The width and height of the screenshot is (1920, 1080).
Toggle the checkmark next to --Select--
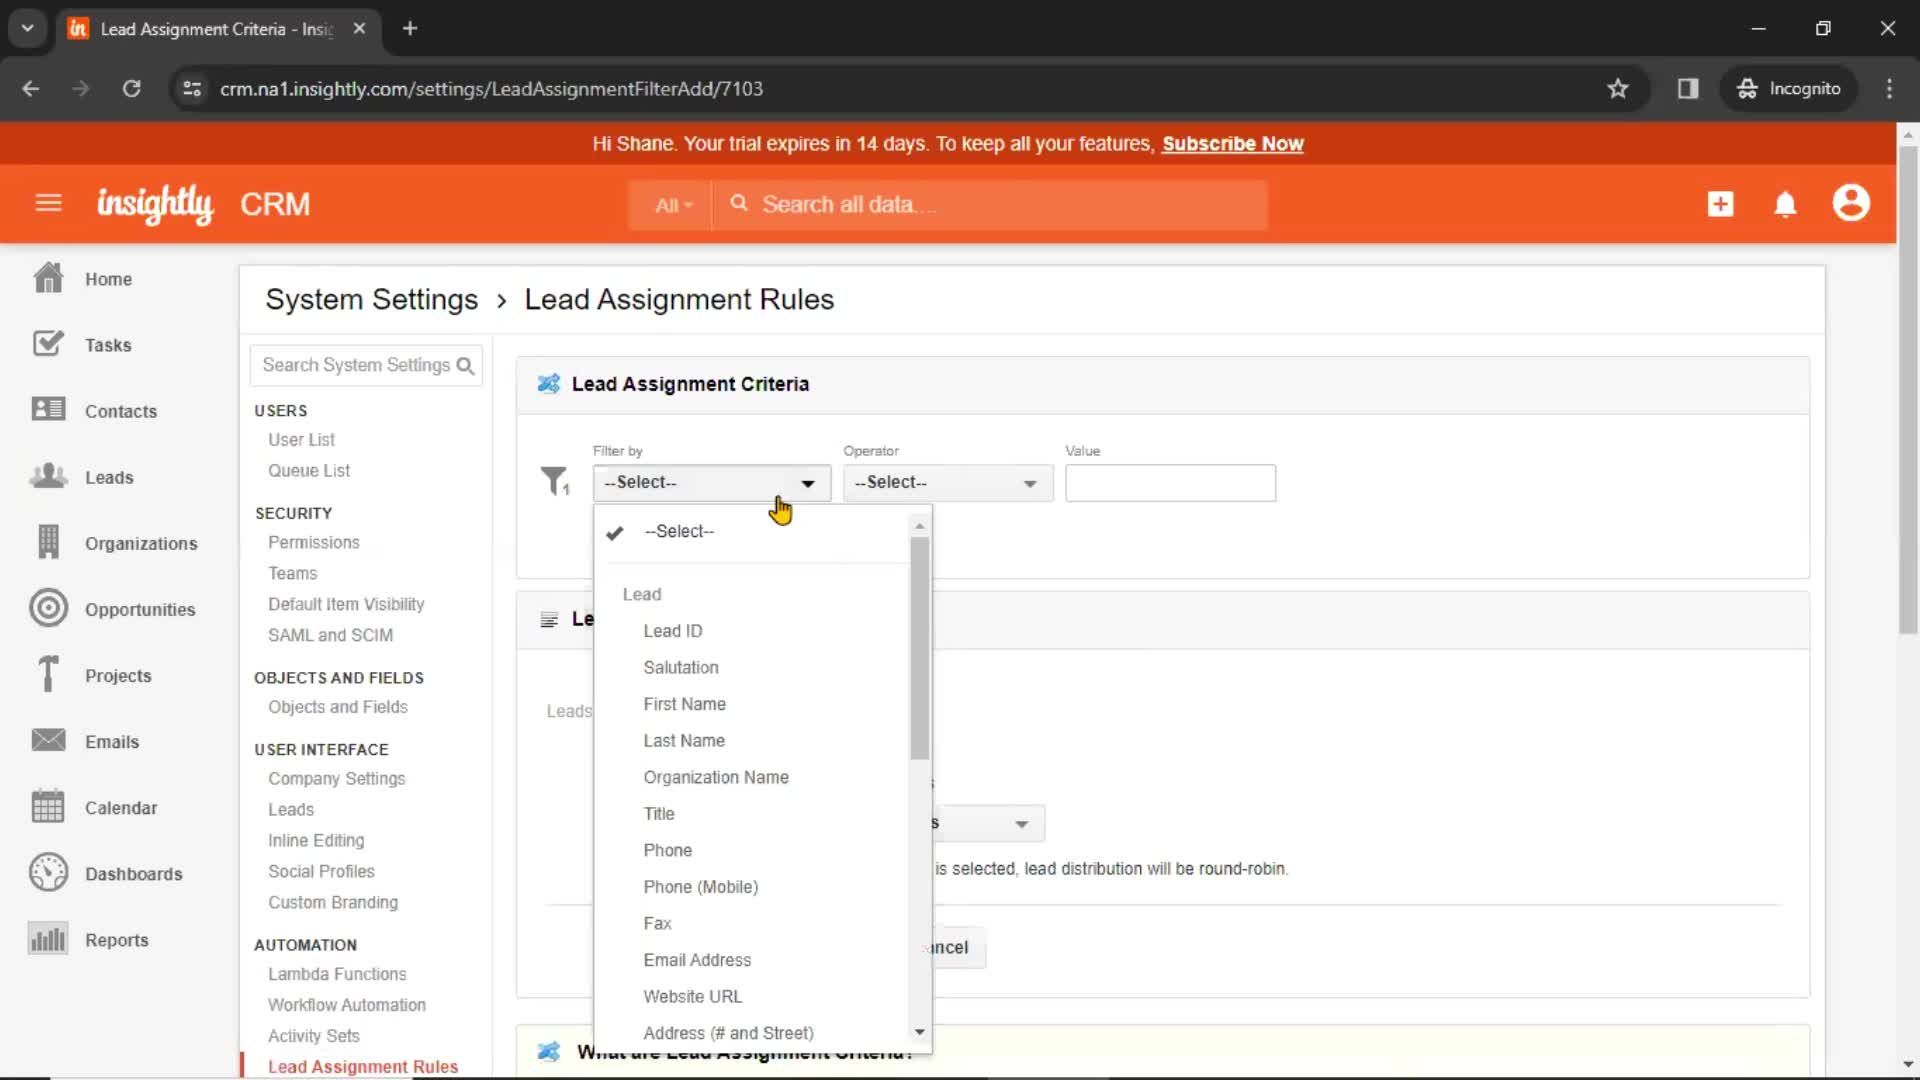pyautogui.click(x=616, y=531)
